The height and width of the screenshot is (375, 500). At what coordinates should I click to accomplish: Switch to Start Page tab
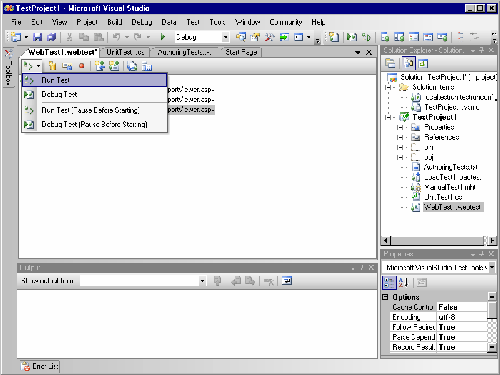(241, 52)
